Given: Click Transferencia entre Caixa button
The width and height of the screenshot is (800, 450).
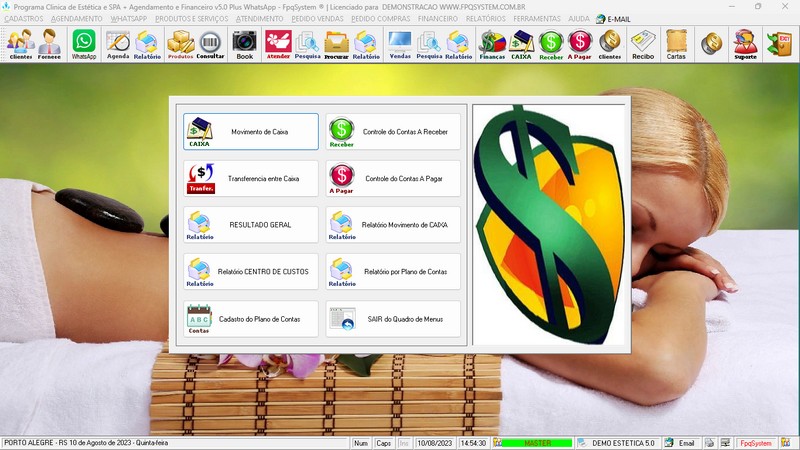Looking at the screenshot, I should [251, 179].
